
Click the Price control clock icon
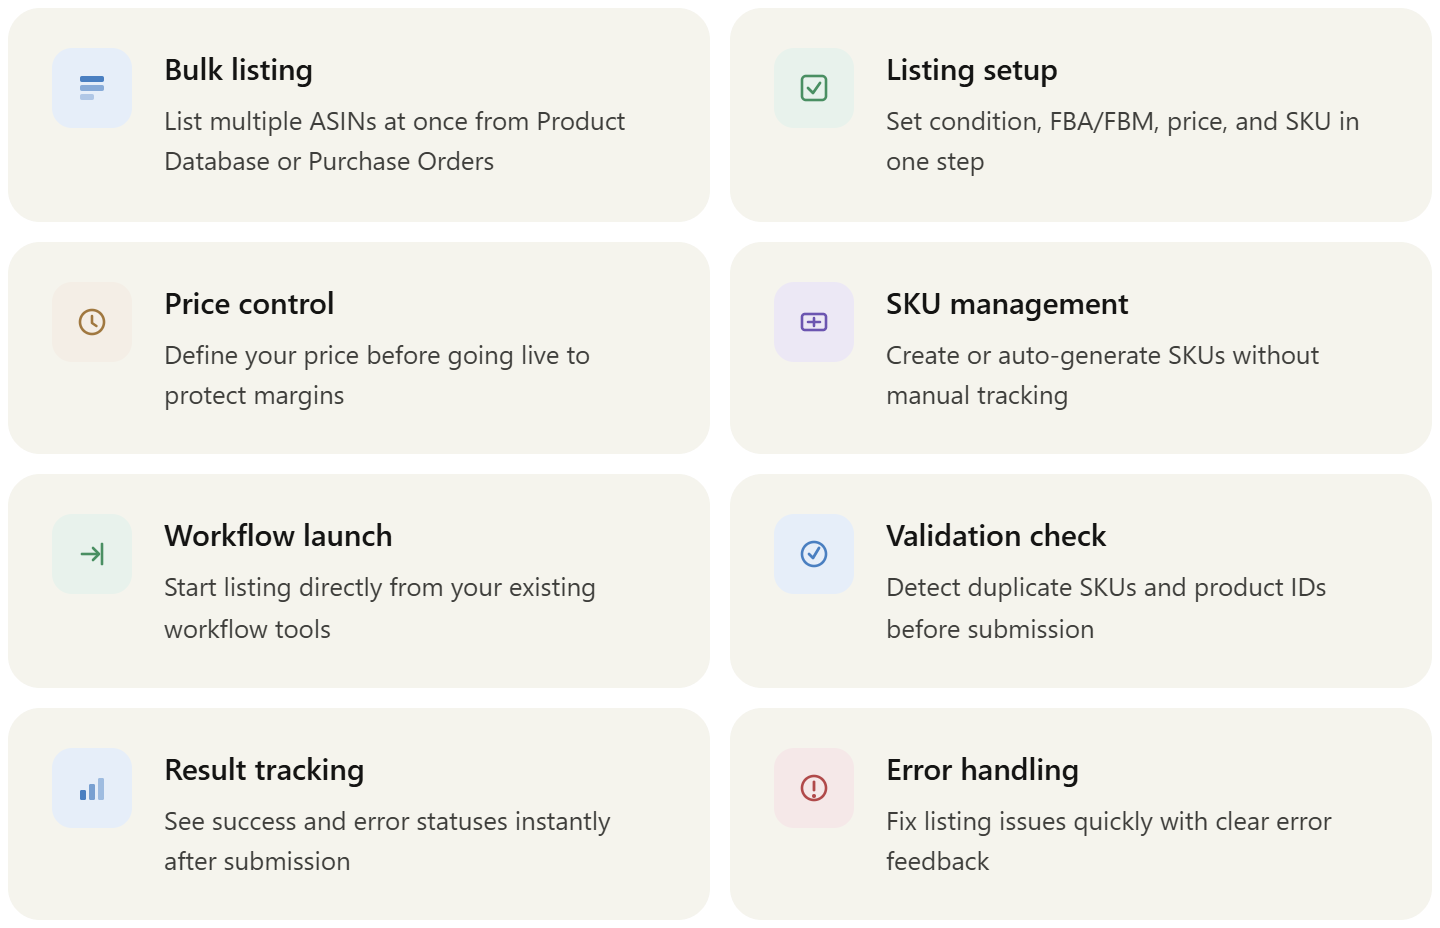point(92,322)
